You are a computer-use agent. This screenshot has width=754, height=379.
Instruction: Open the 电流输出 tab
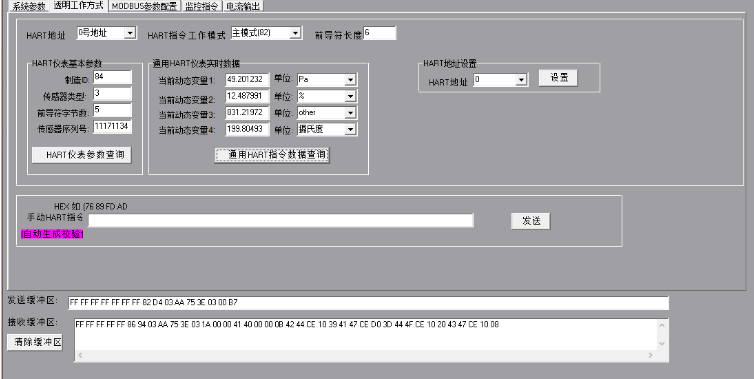tap(243, 6)
